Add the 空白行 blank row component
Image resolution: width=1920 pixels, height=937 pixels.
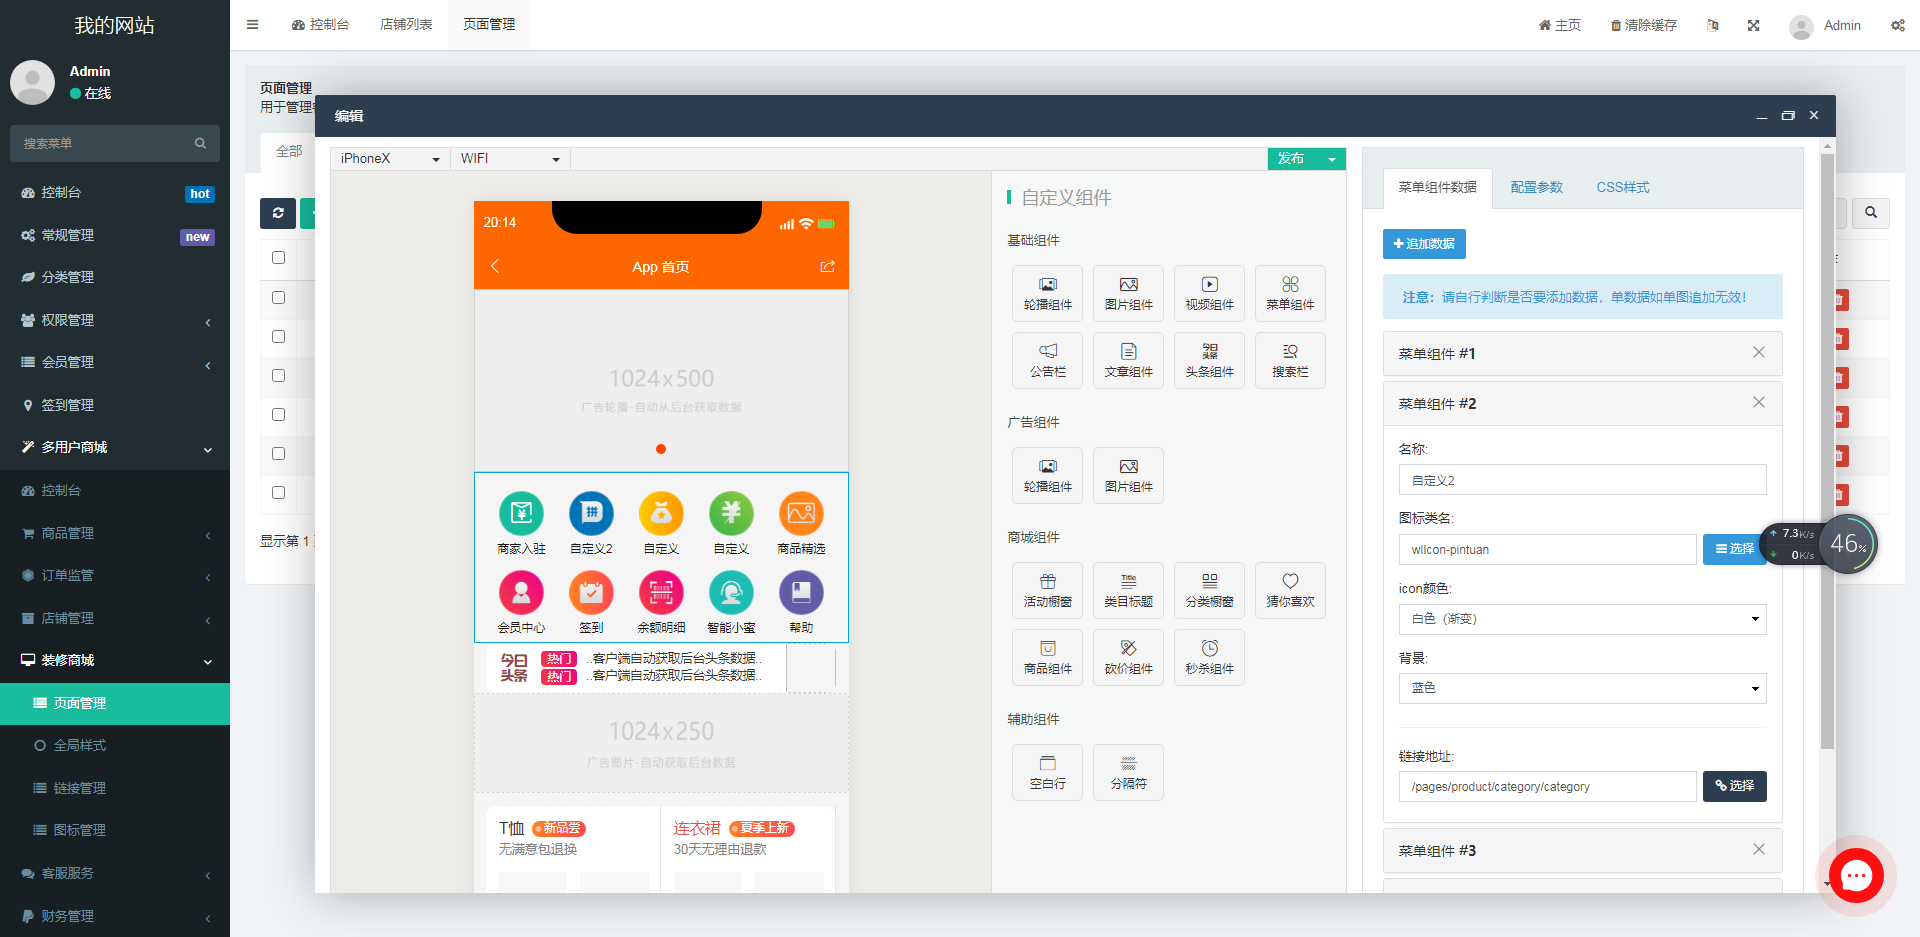tap(1047, 772)
